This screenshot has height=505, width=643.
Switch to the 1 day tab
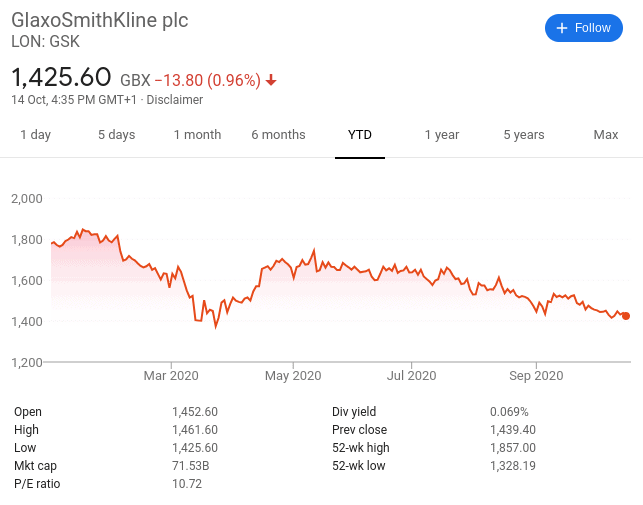point(36,135)
